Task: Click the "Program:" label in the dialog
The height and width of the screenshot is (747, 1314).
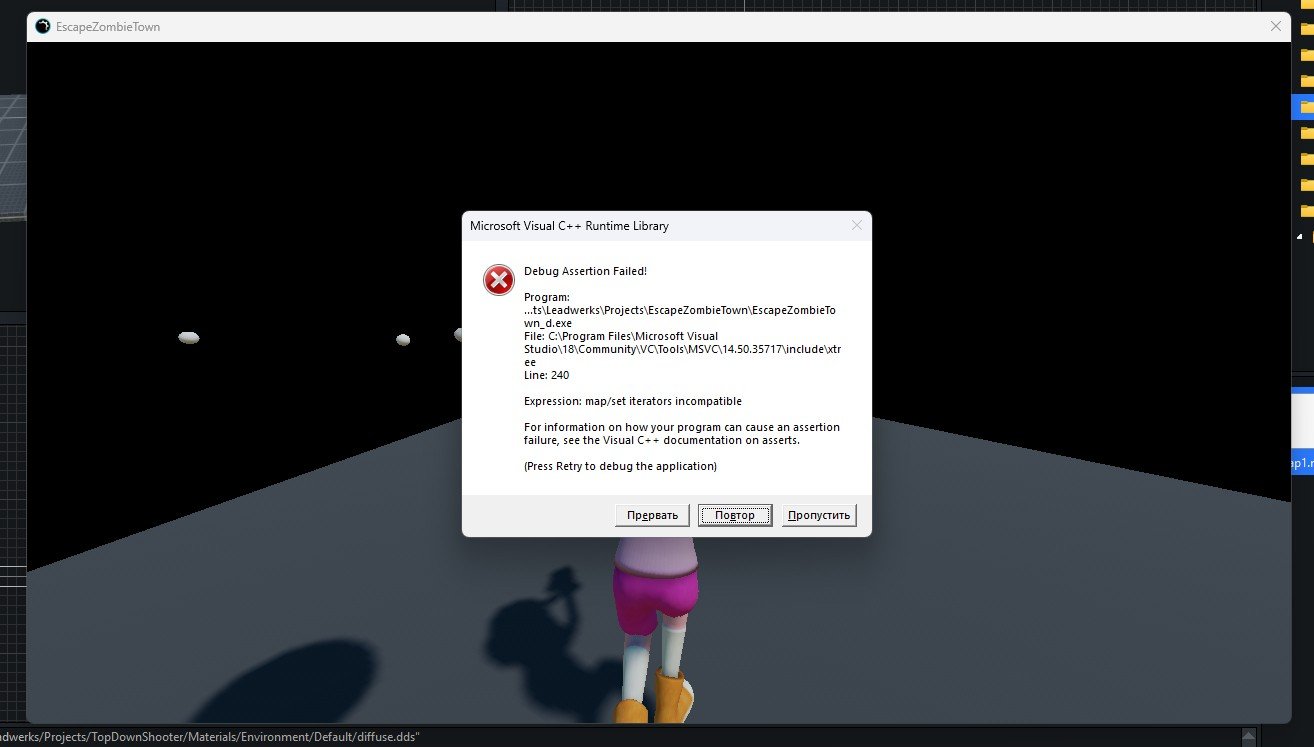Action: point(547,297)
